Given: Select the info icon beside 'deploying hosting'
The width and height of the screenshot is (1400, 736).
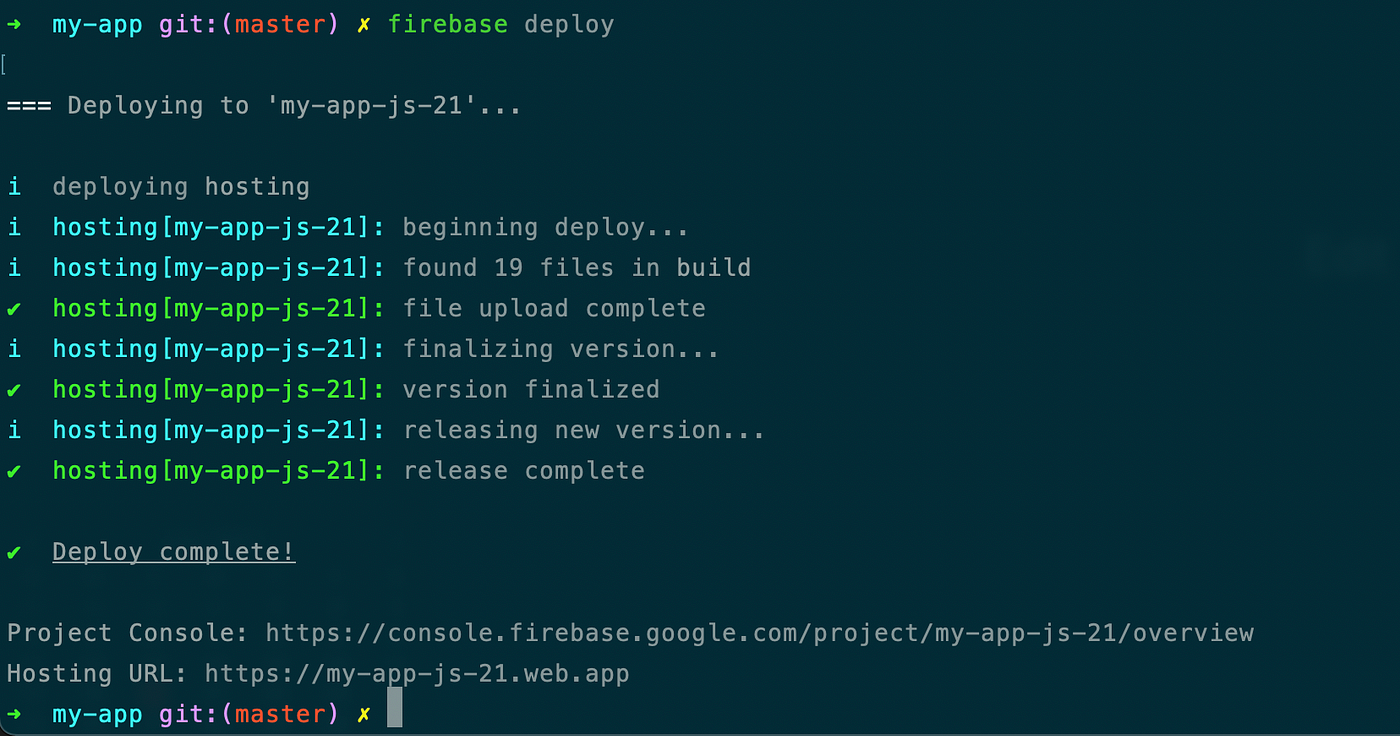Looking at the screenshot, I should [x=14, y=187].
